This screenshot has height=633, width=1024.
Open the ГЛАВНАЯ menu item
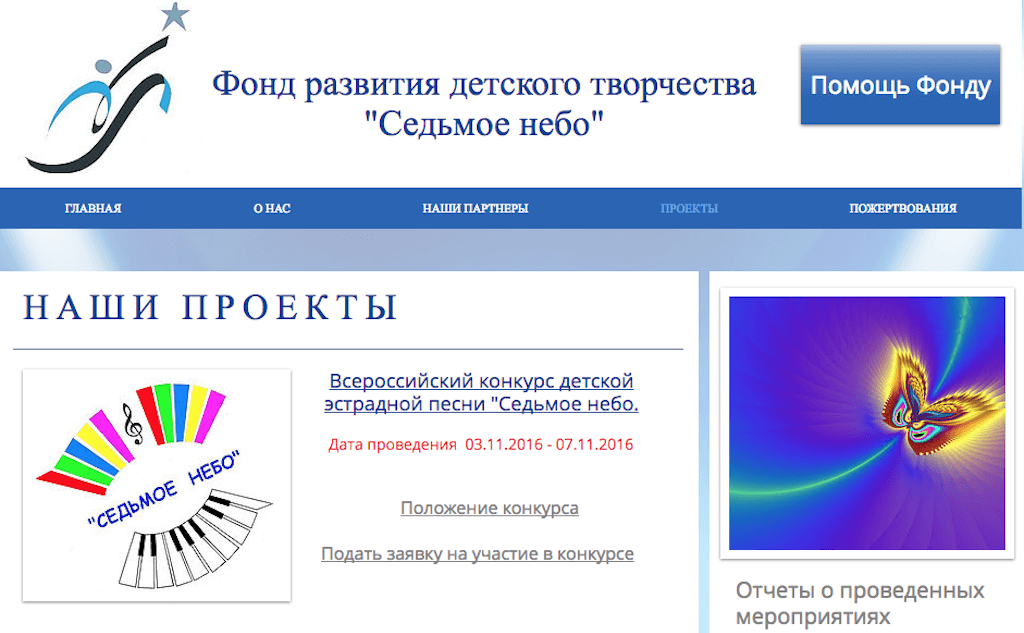[92, 208]
